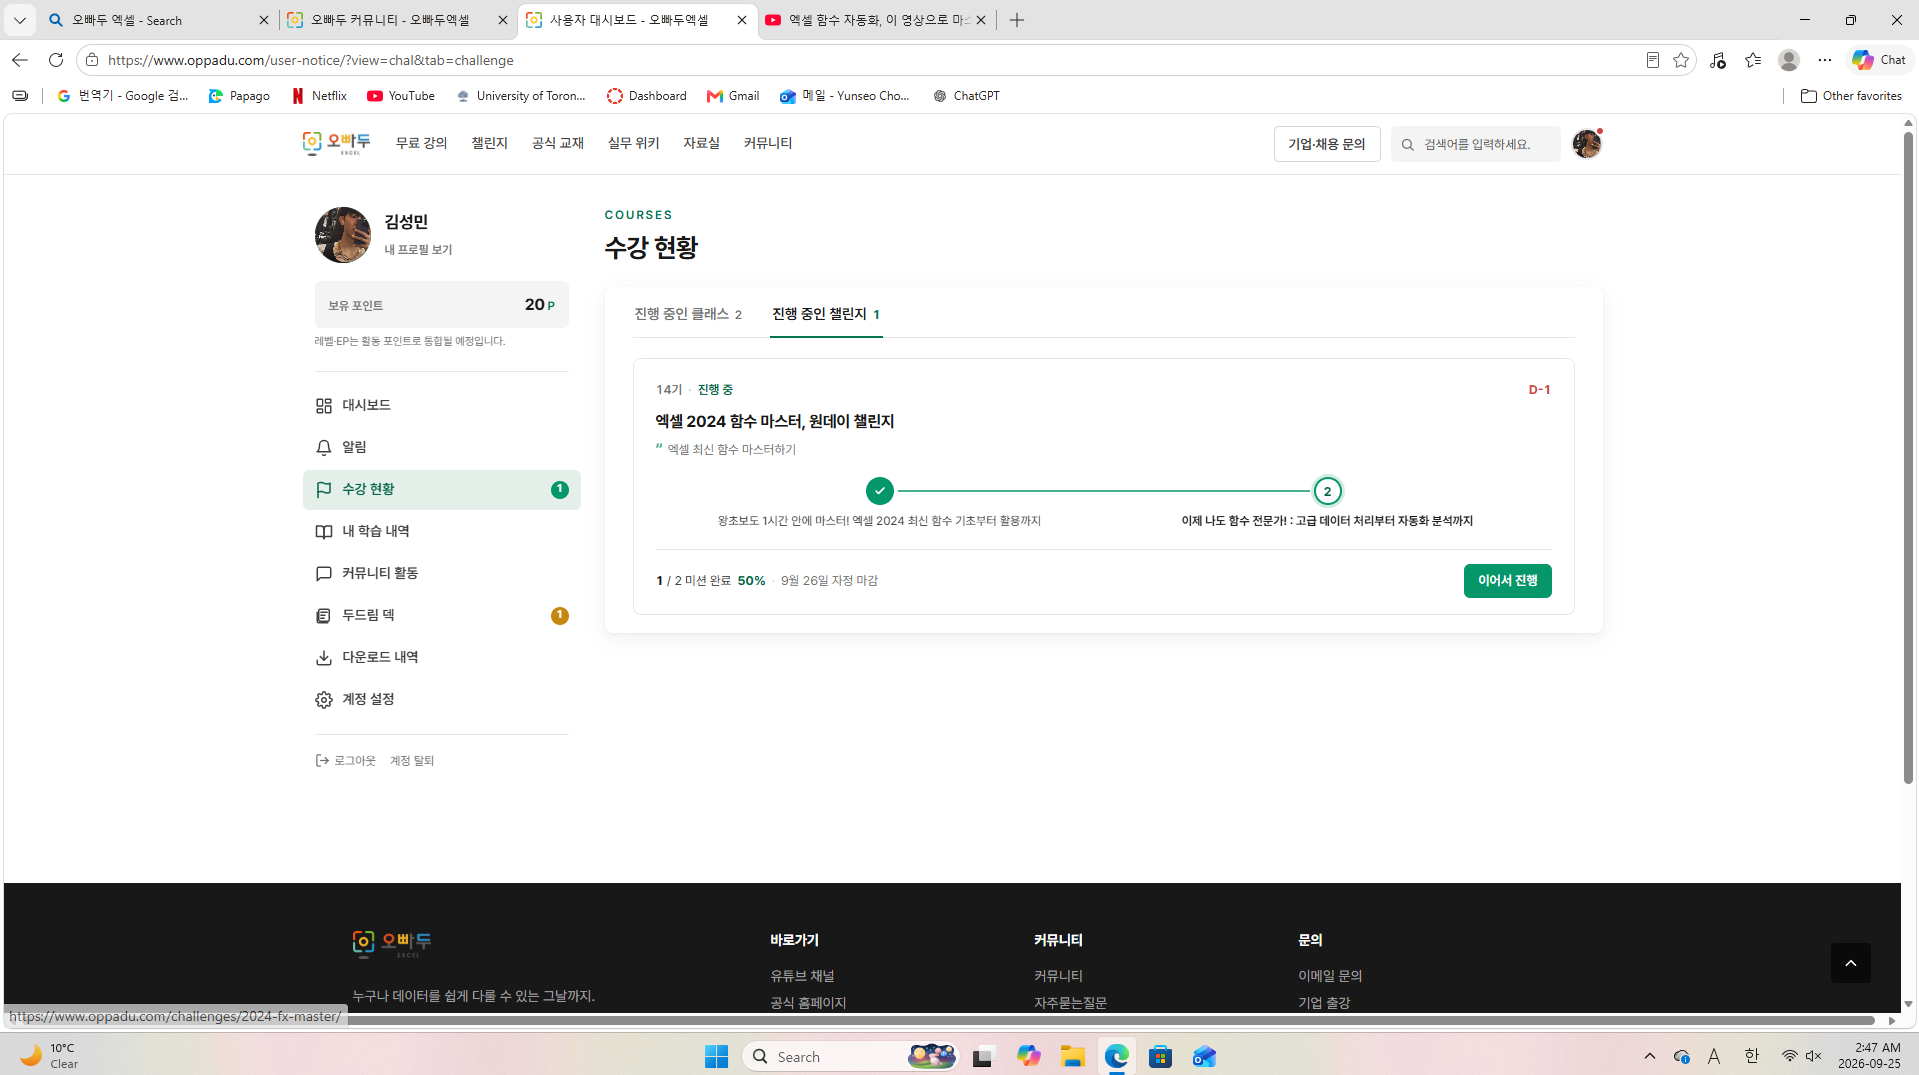The image size is (1919, 1075).
Task: Click completed checkmark step on progress tracker
Action: pyautogui.click(x=879, y=491)
